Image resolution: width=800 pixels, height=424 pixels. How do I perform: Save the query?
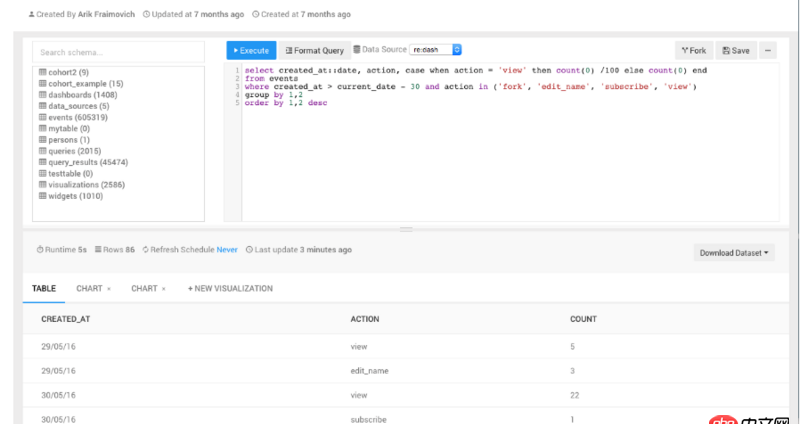click(x=736, y=50)
